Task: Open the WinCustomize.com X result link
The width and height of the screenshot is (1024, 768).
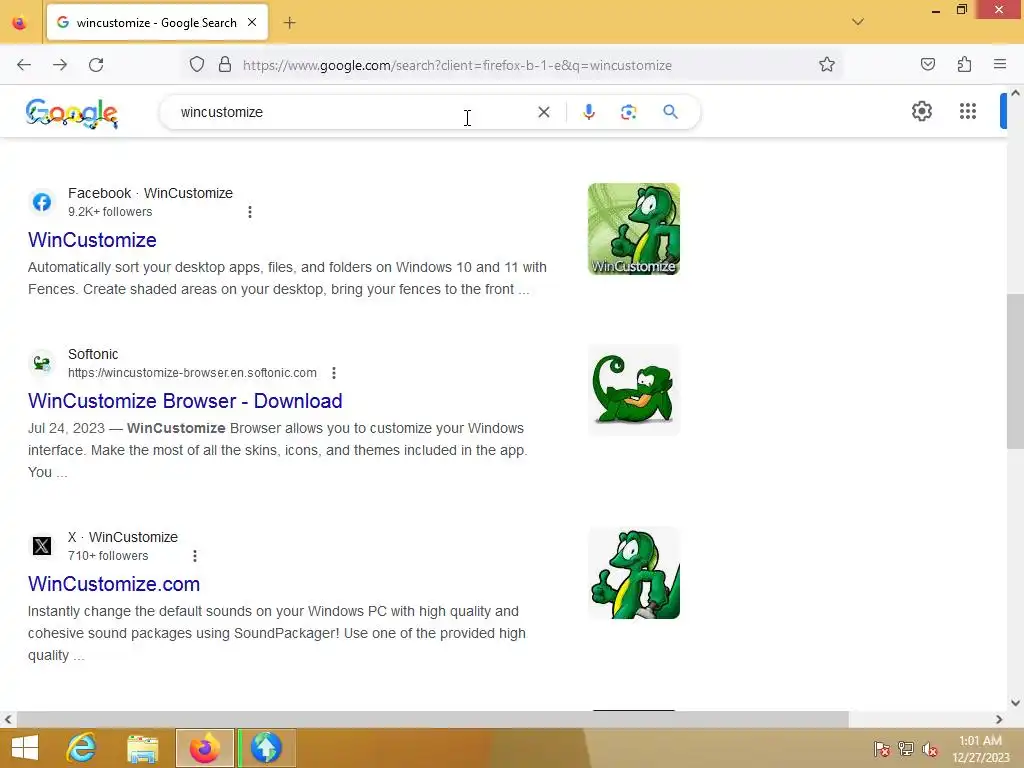Action: pos(114,584)
